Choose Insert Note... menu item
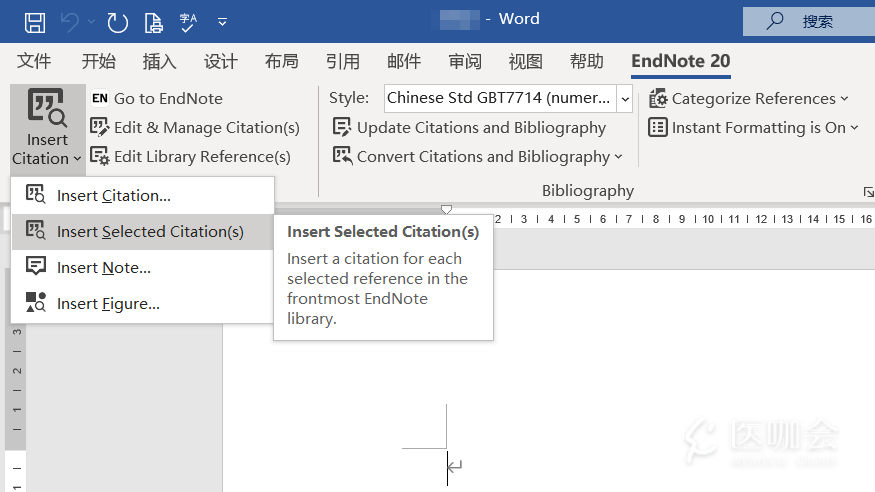 pyautogui.click(x=143, y=268)
